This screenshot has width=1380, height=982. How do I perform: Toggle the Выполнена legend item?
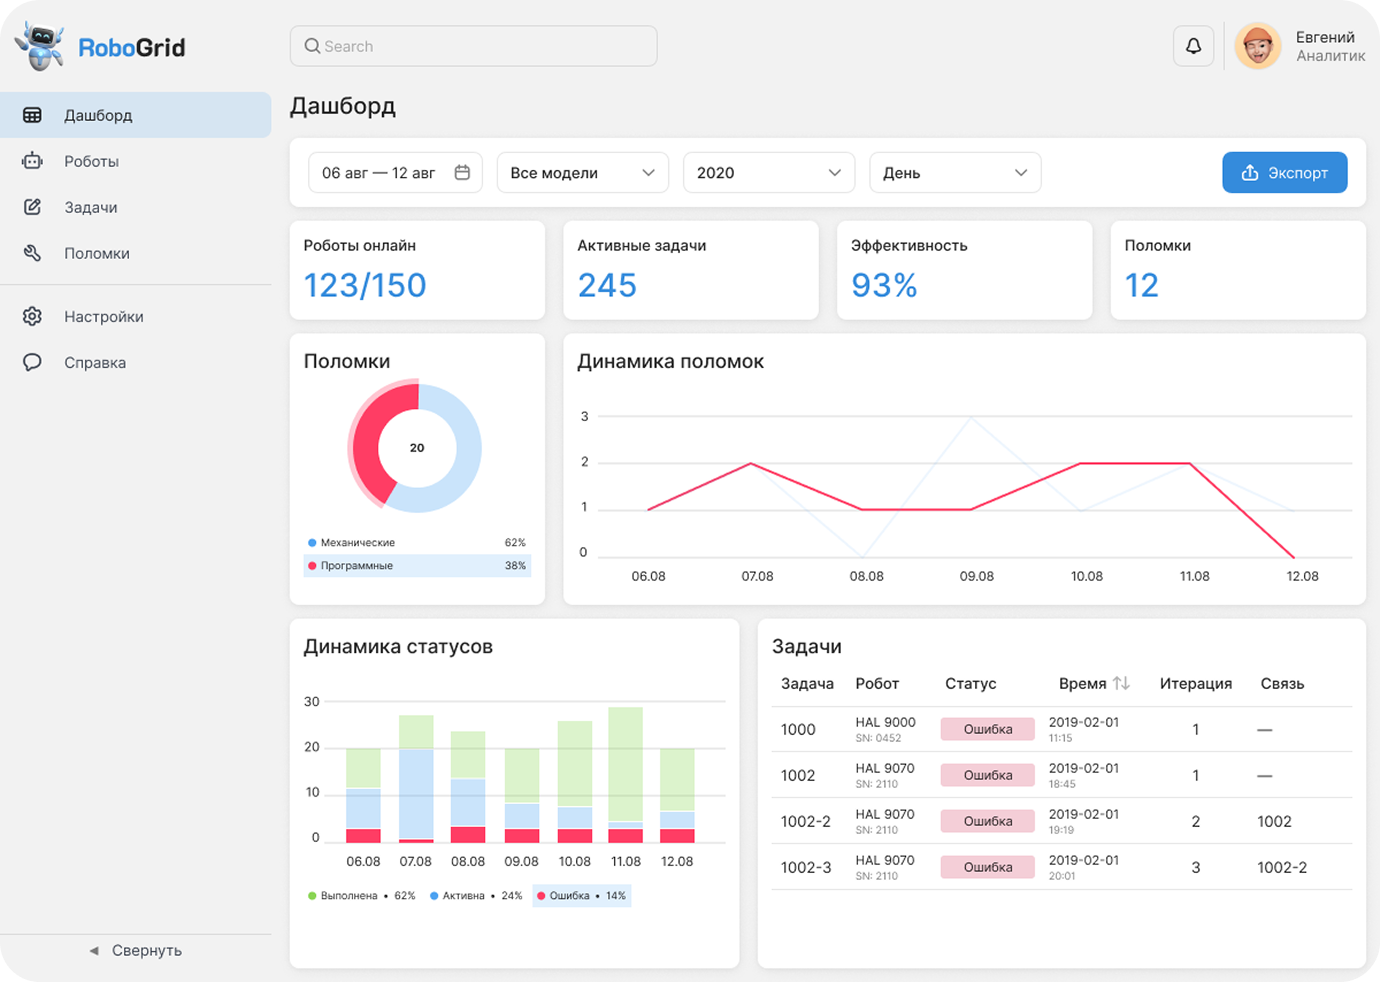point(361,896)
